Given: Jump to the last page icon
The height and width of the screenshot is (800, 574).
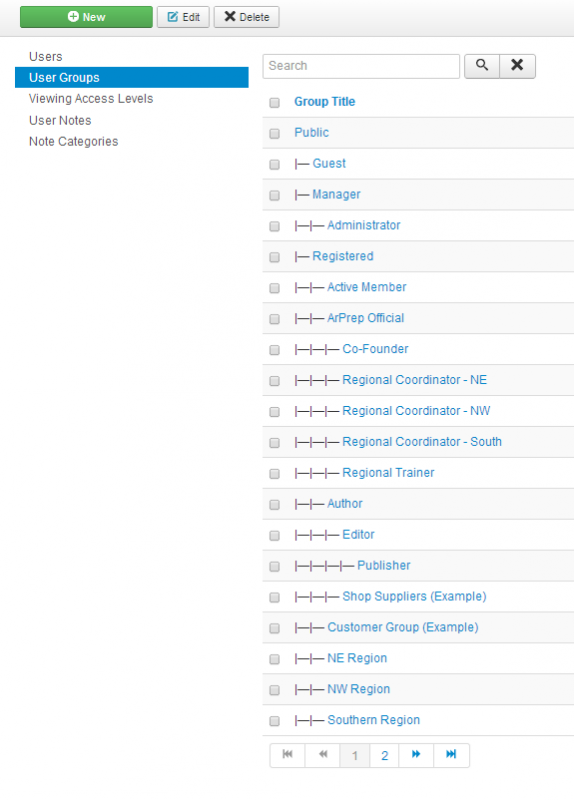Looking at the screenshot, I should pyautogui.click(x=451, y=755).
